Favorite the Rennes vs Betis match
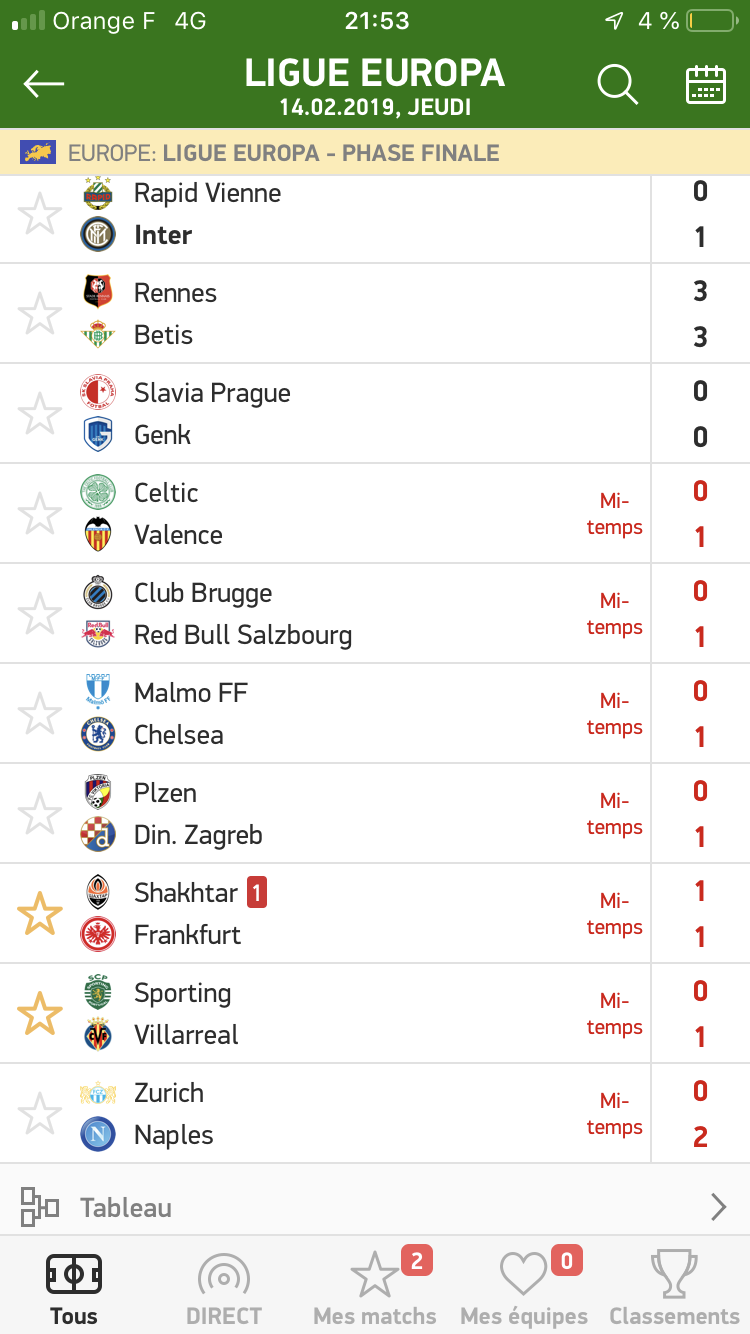This screenshot has width=750, height=1334. [x=40, y=314]
